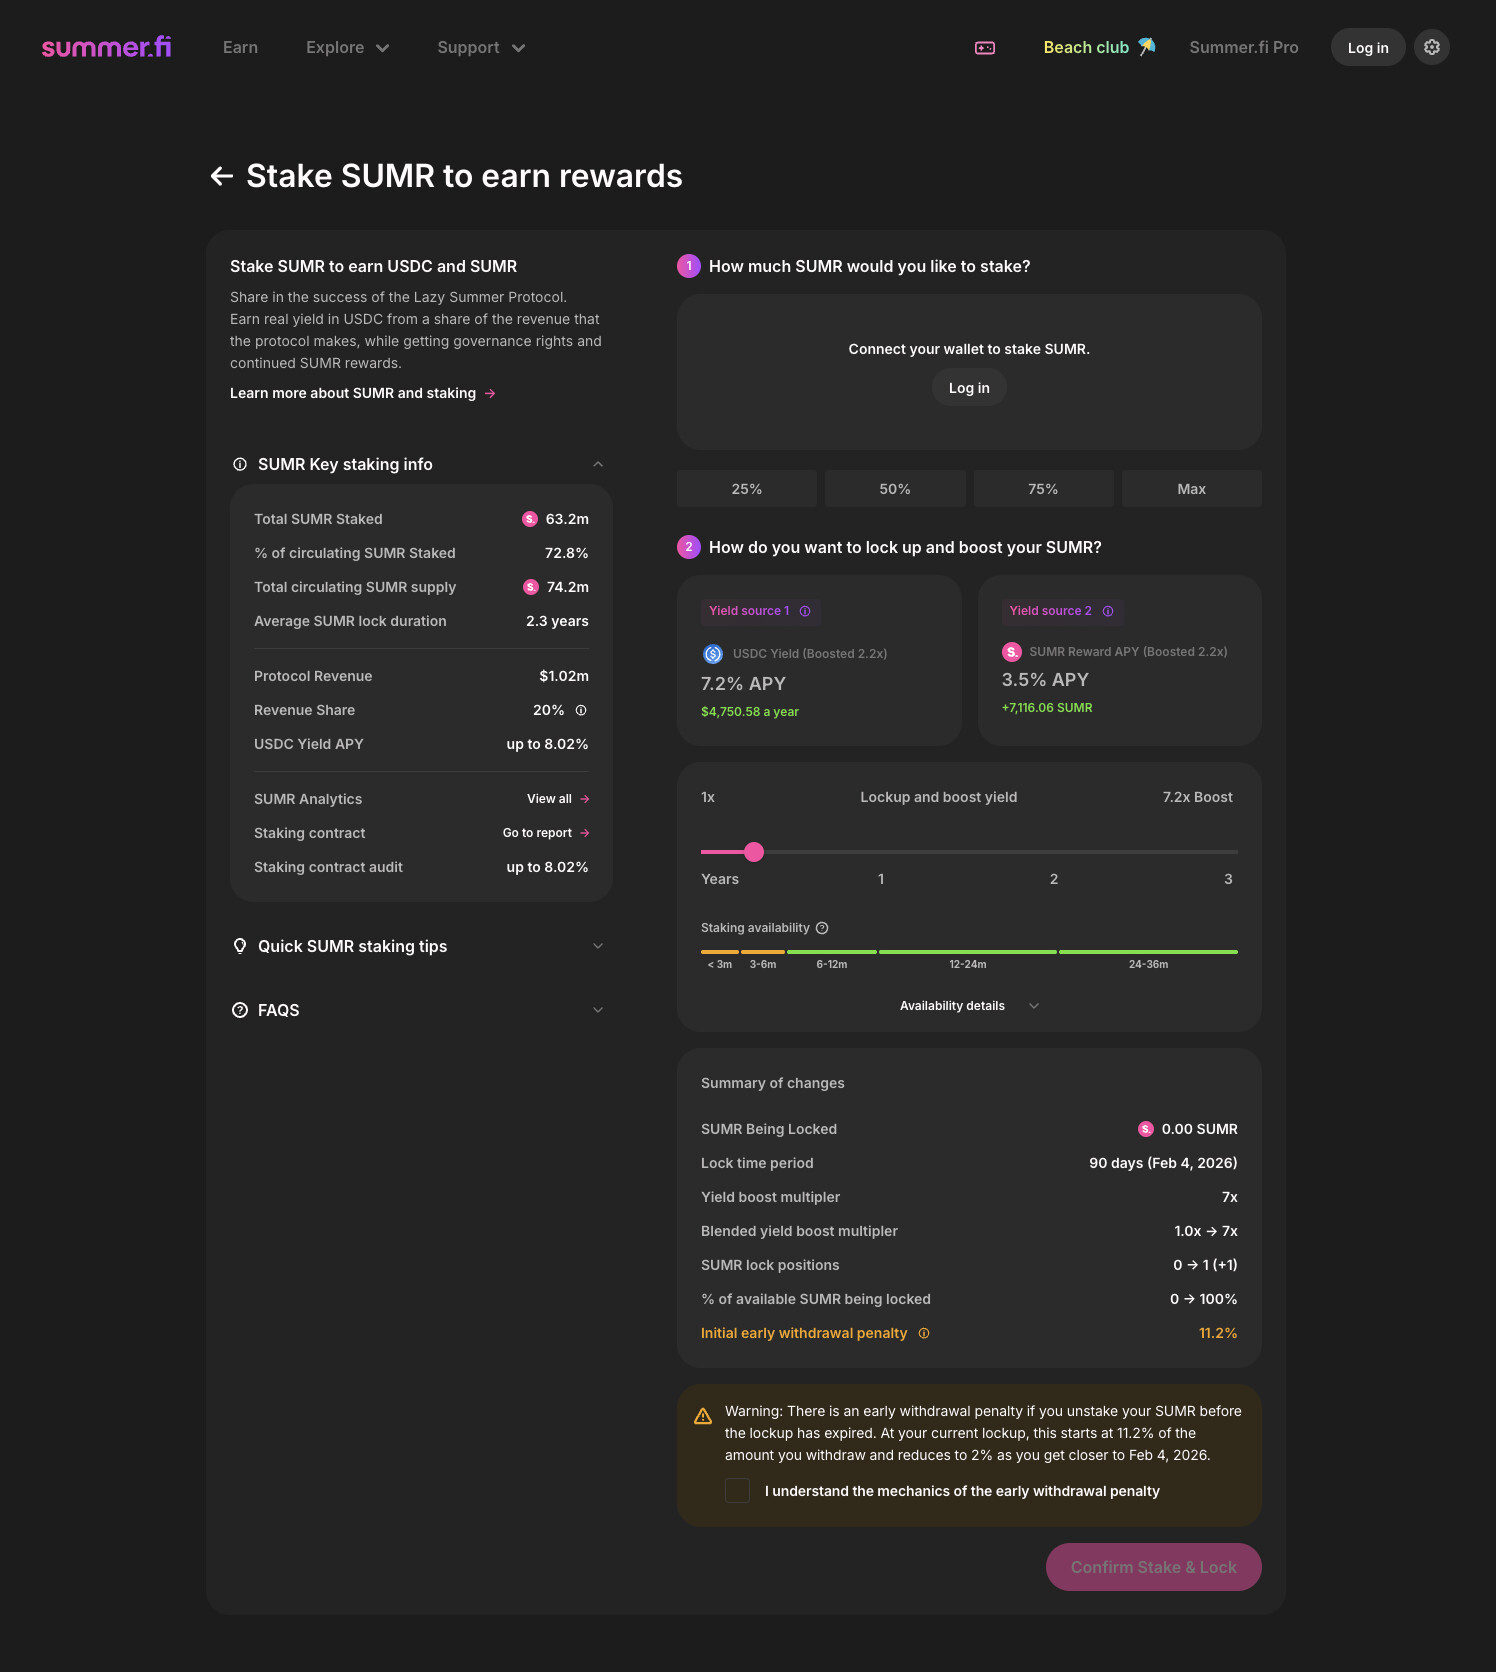Screen dimensions: 1496x1672
Task: Click the Revenue Share info icon
Action: click(x=581, y=710)
